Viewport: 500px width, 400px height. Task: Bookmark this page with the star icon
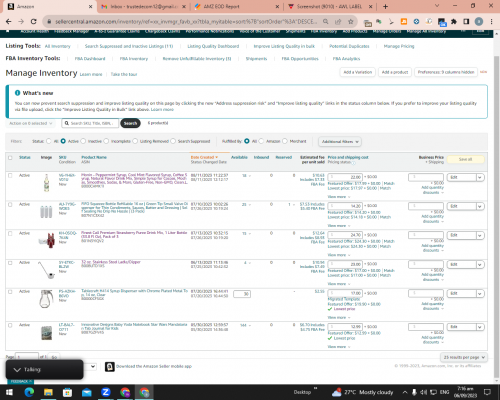(x=350, y=21)
